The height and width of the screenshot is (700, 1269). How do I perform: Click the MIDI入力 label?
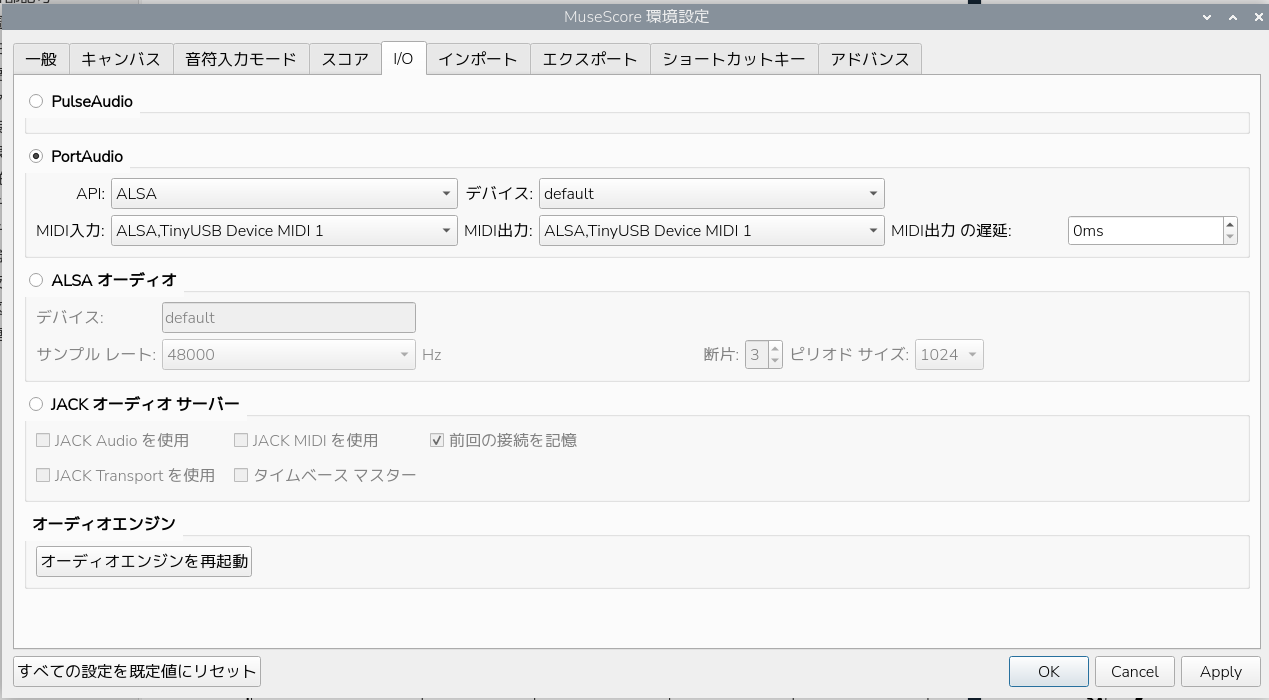(x=70, y=230)
